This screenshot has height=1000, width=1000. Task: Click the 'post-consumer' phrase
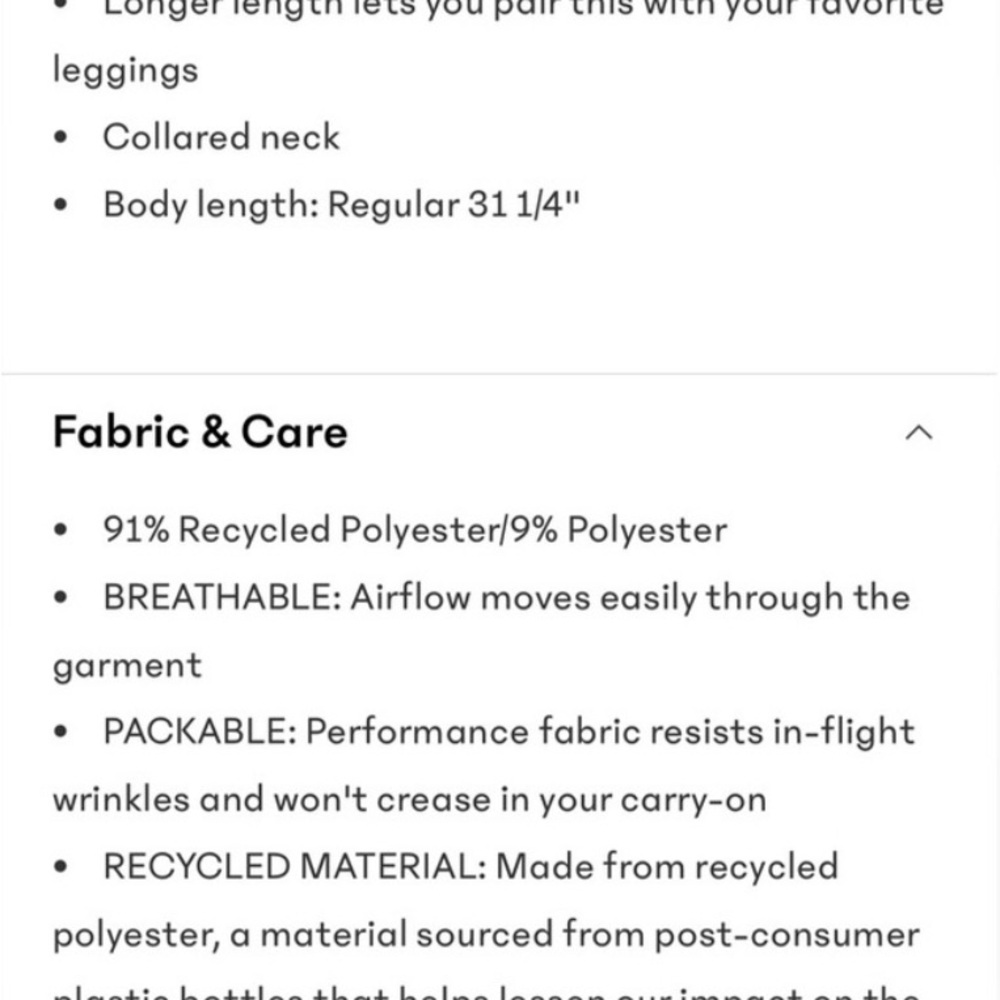click(787, 934)
